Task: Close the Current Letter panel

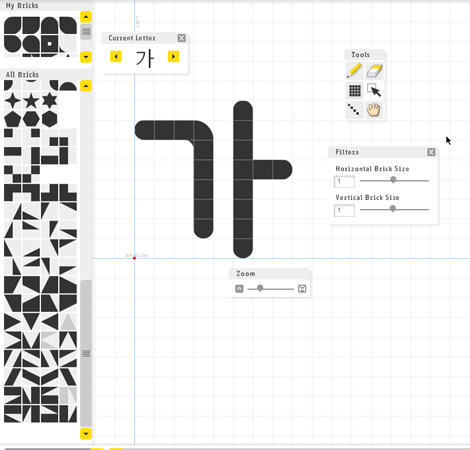Action: [x=181, y=38]
